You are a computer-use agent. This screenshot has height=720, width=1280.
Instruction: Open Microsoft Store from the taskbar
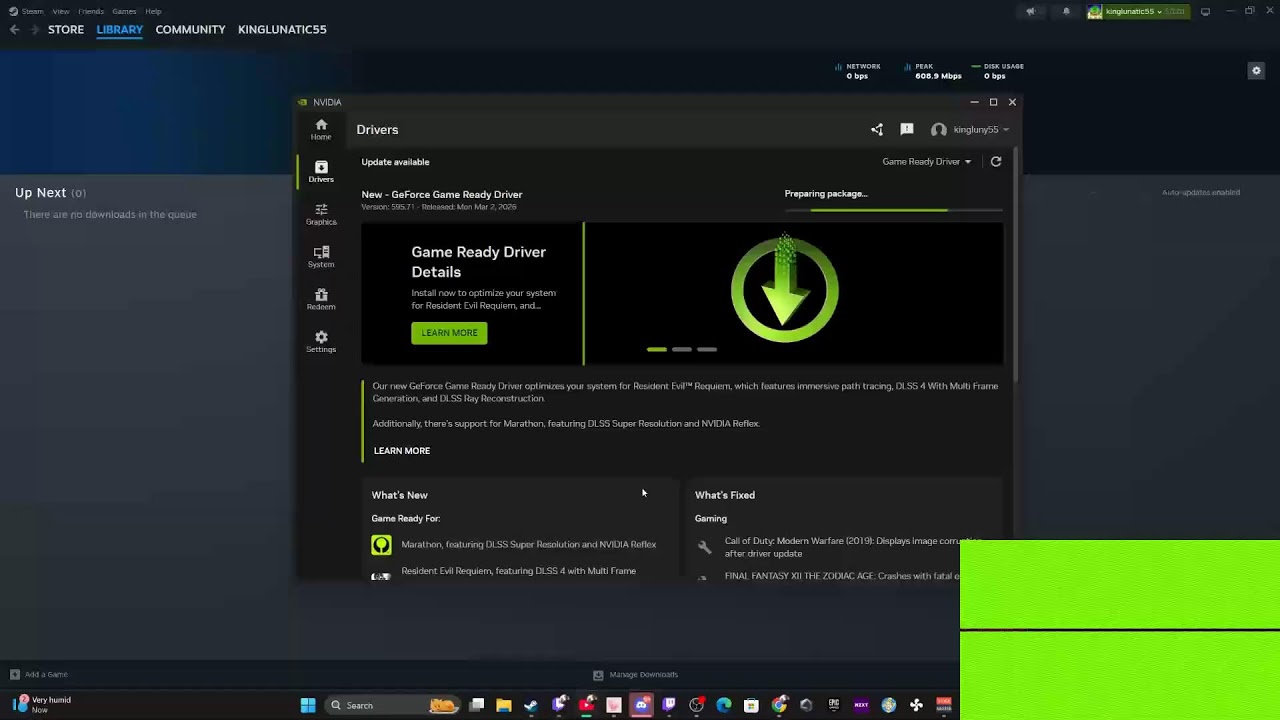click(x=751, y=705)
